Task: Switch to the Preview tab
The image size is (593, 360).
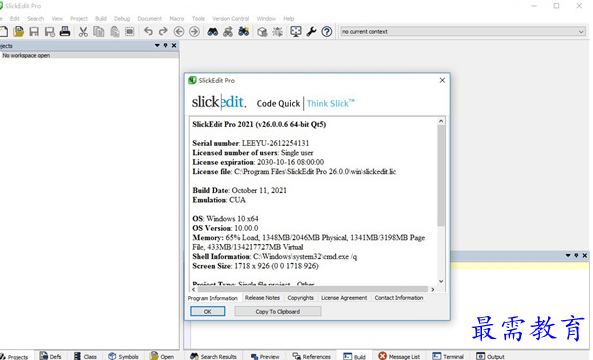Action: [x=265, y=356]
